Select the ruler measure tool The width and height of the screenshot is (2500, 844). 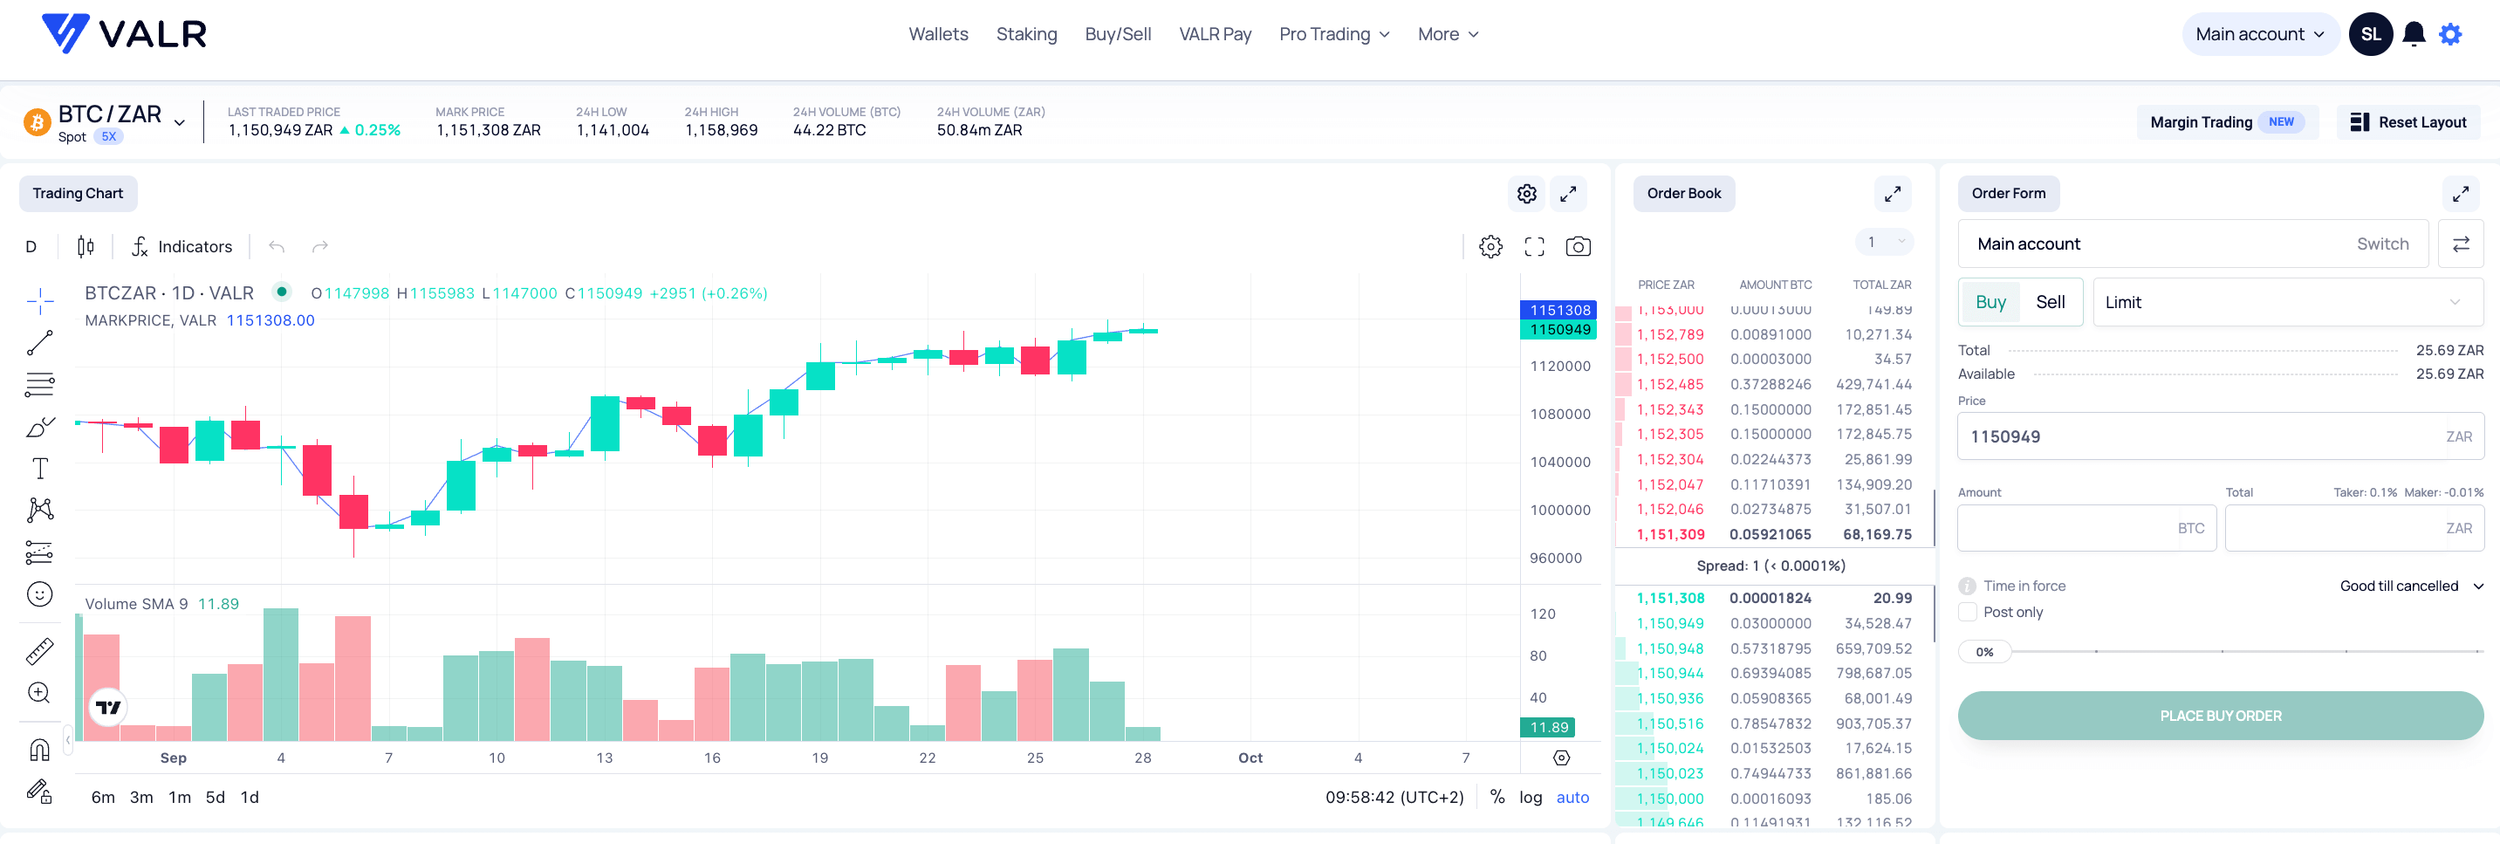40,651
